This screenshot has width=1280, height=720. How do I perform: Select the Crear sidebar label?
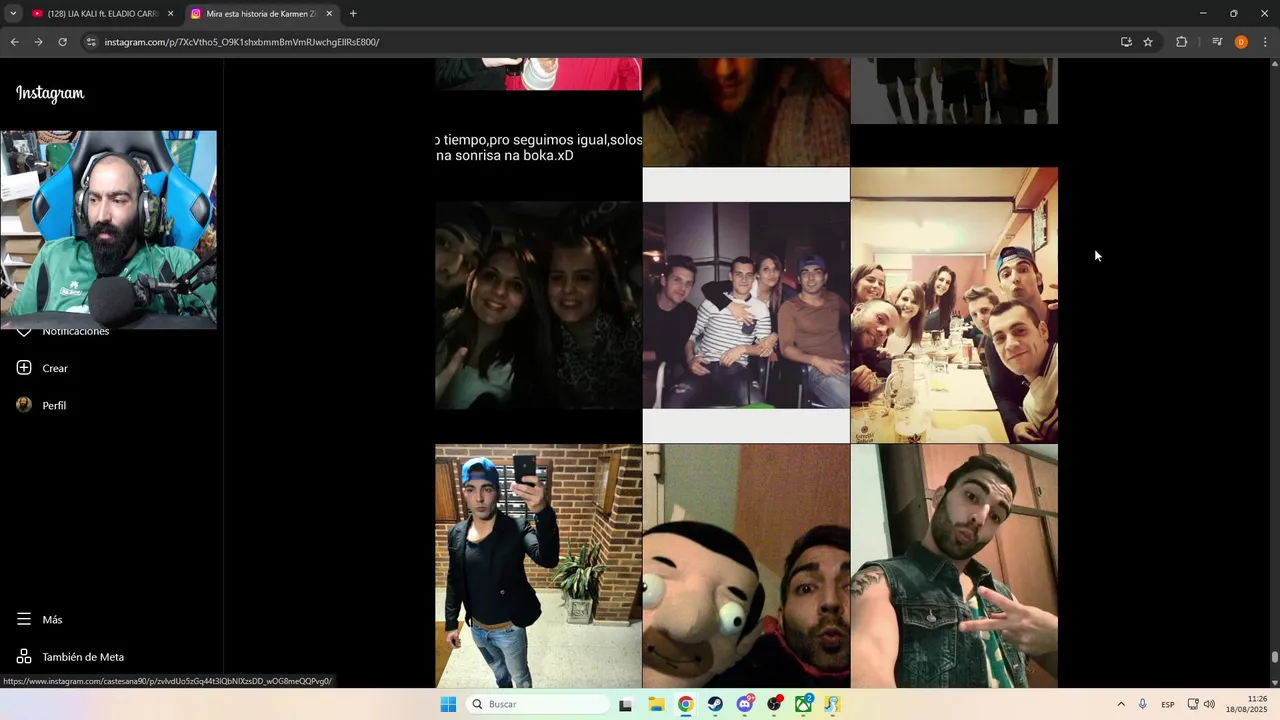click(x=55, y=368)
